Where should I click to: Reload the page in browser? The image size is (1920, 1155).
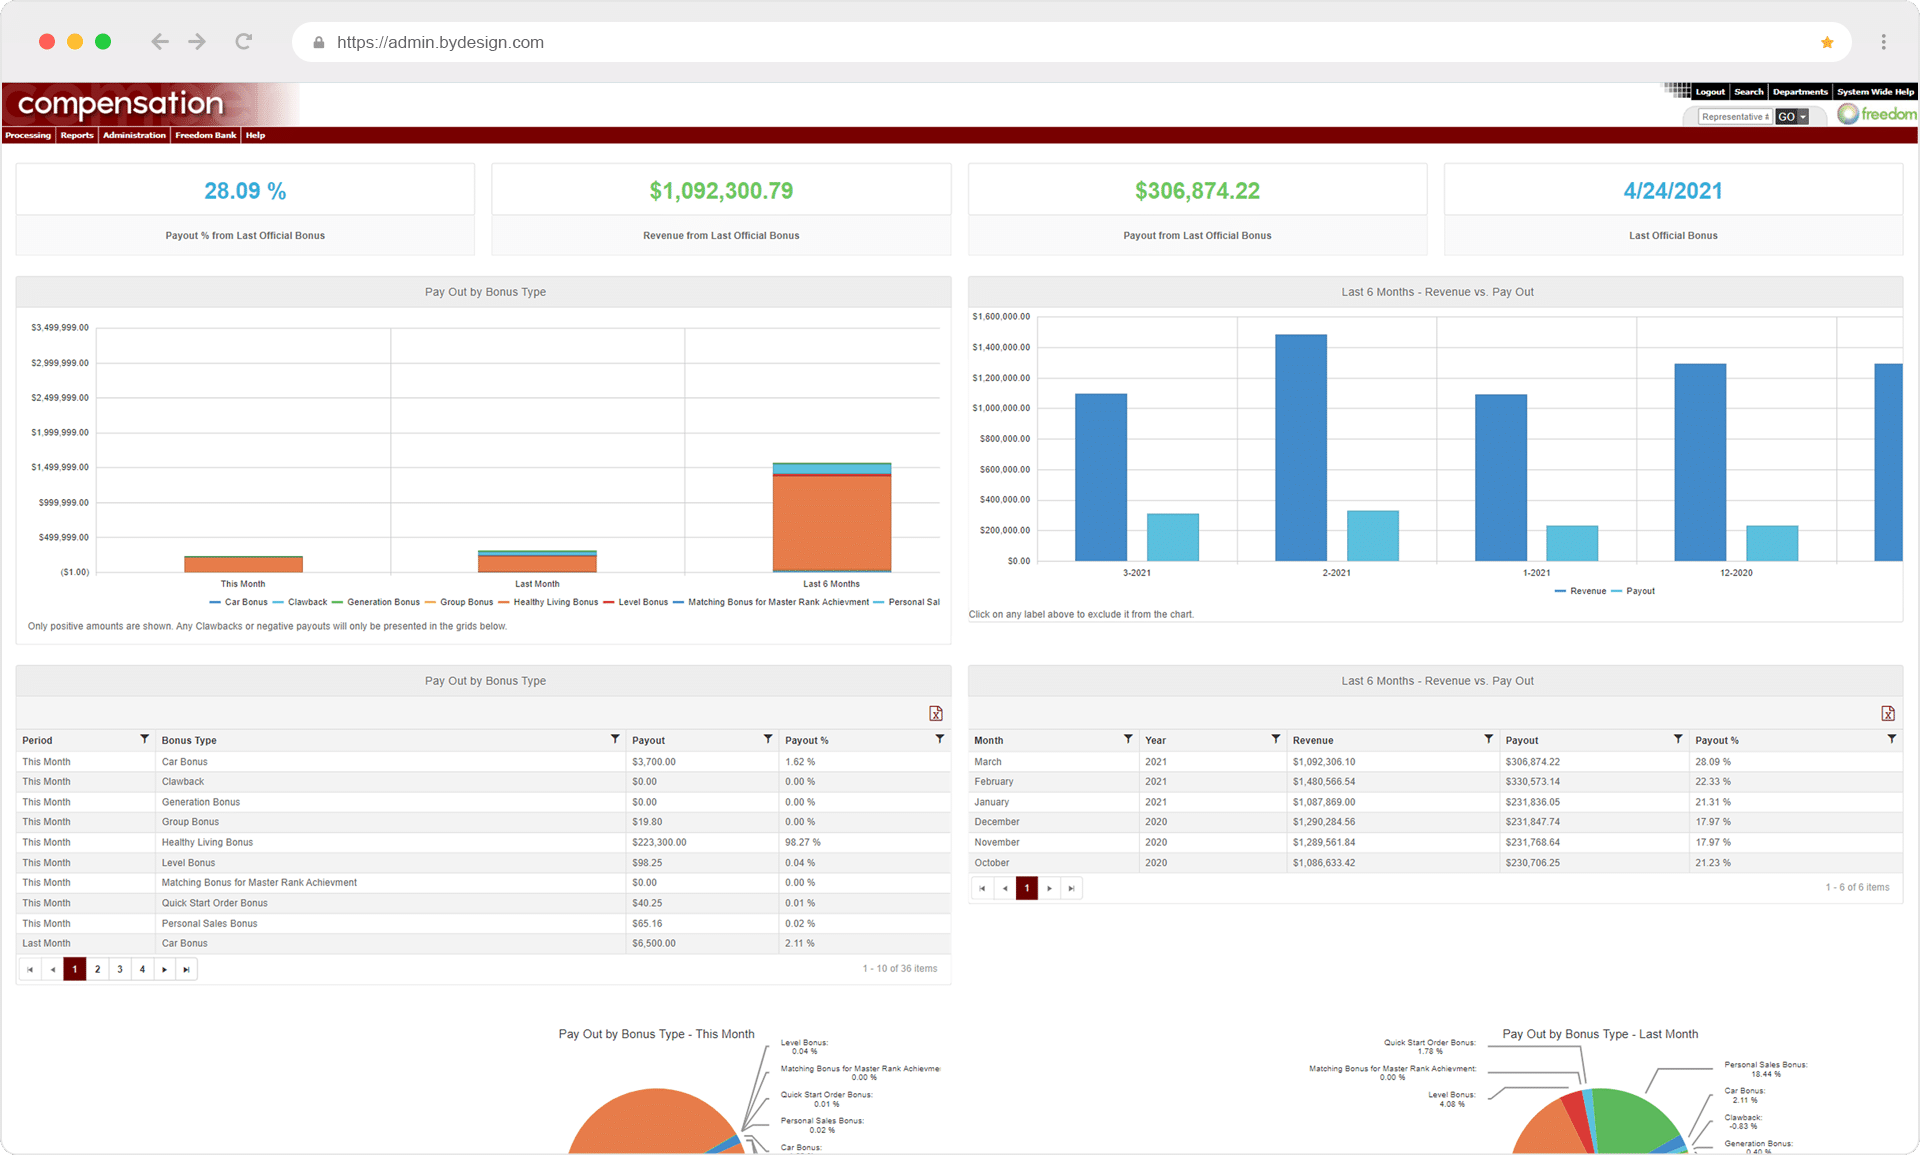[x=243, y=42]
